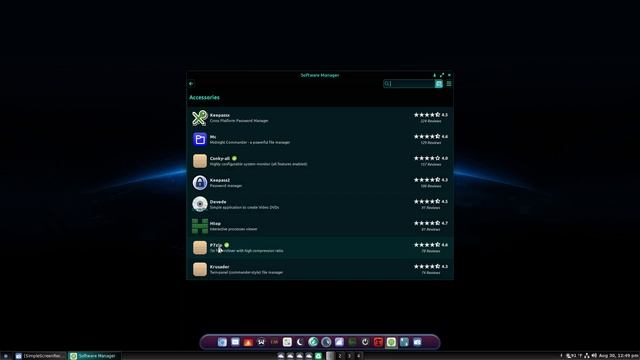Click the green installed badge beside P7zip
The height and width of the screenshot is (360, 640).
click(227, 245)
